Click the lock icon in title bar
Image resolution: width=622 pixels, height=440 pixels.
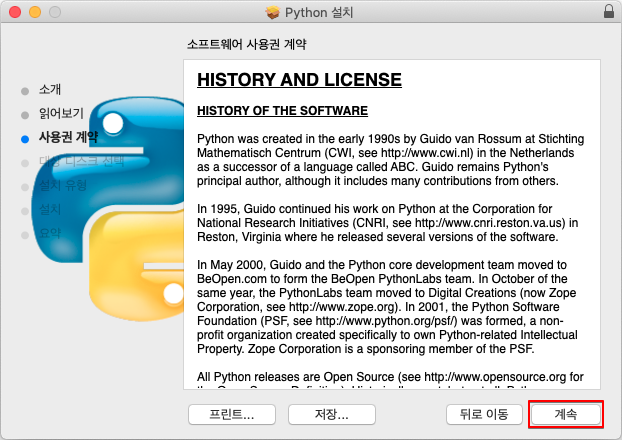click(x=609, y=12)
